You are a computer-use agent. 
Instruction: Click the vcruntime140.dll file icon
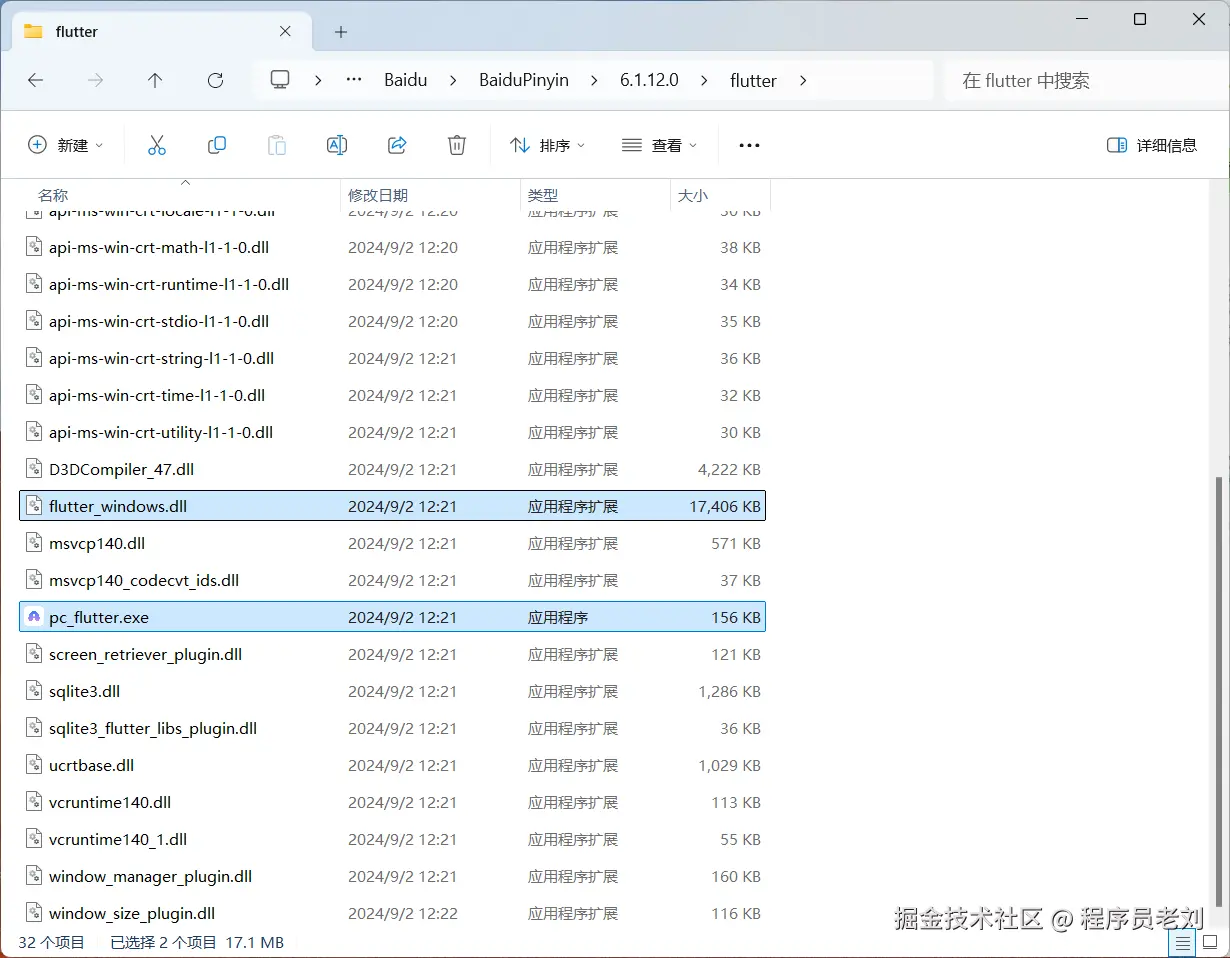[x=34, y=802]
